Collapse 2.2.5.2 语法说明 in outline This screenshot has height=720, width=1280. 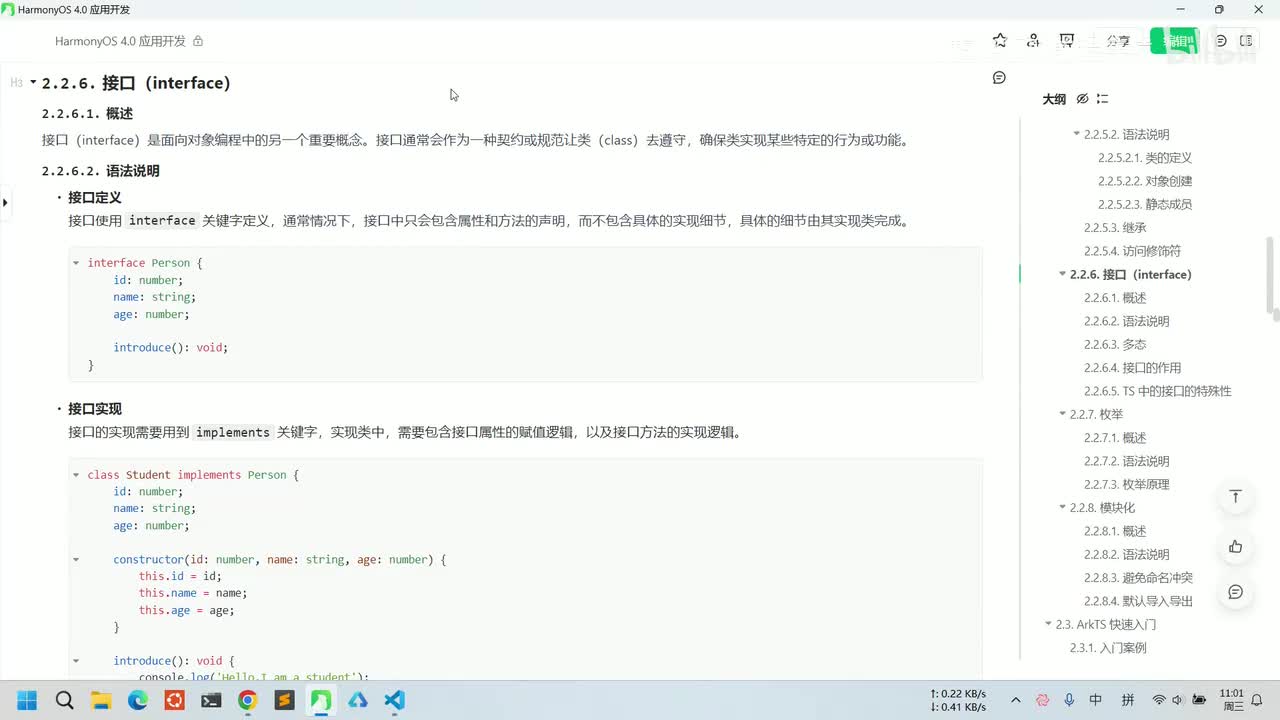click(x=1077, y=134)
